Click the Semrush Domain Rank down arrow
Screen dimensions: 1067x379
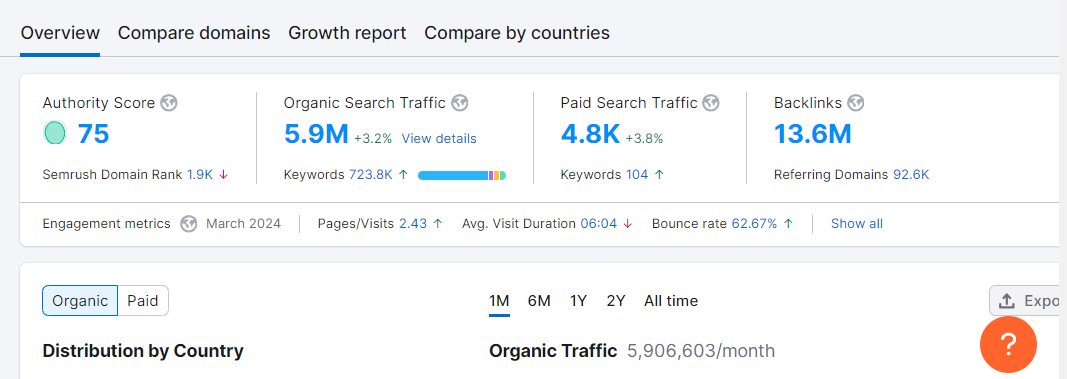point(223,175)
